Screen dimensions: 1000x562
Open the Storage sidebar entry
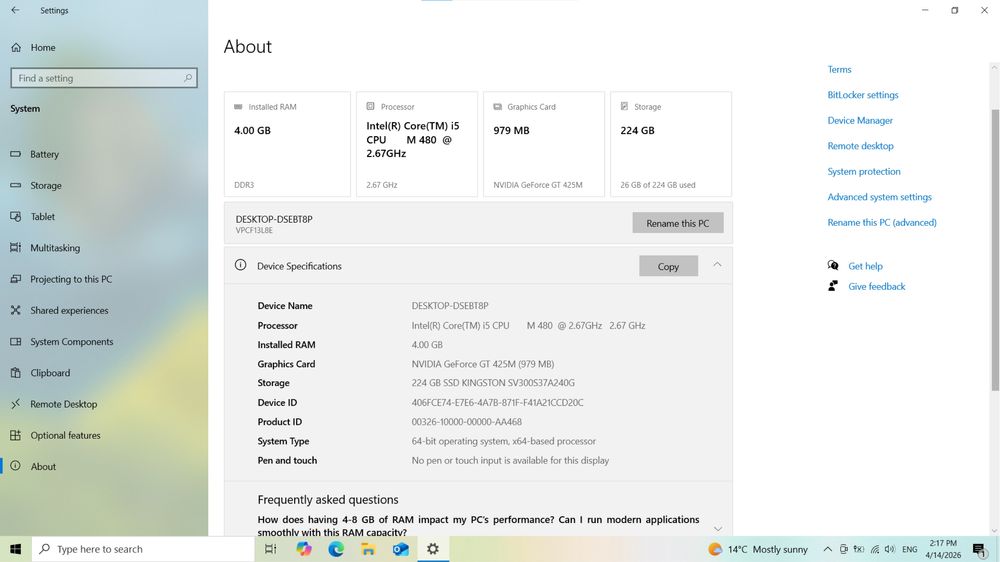pyautogui.click(x=46, y=186)
